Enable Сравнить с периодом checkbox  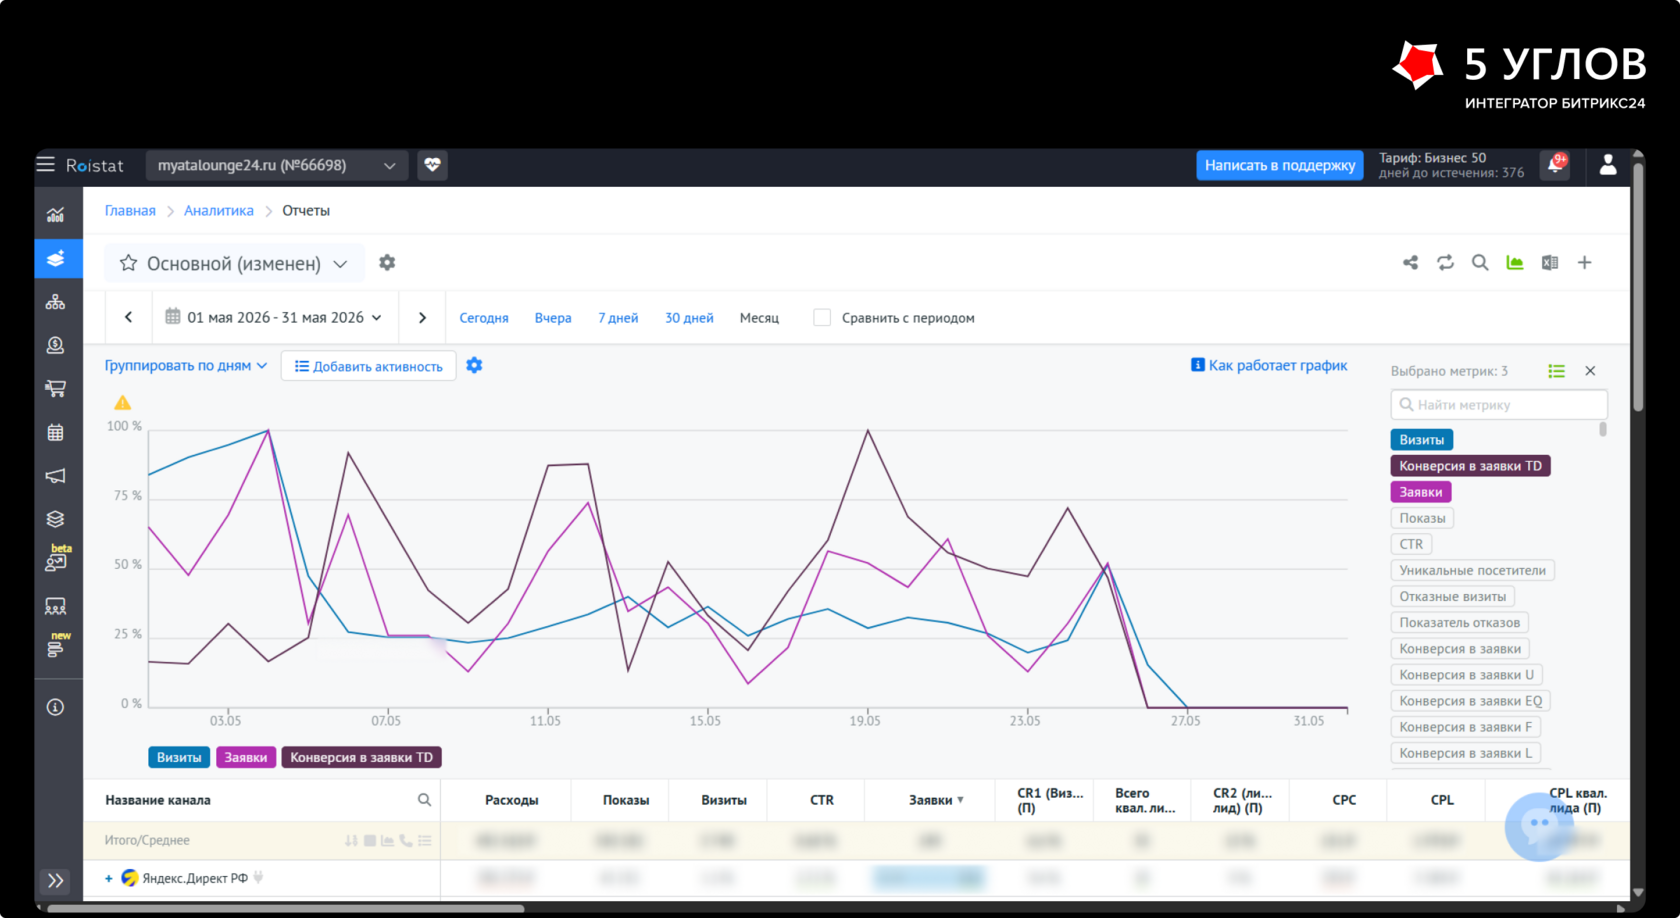[x=822, y=317]
